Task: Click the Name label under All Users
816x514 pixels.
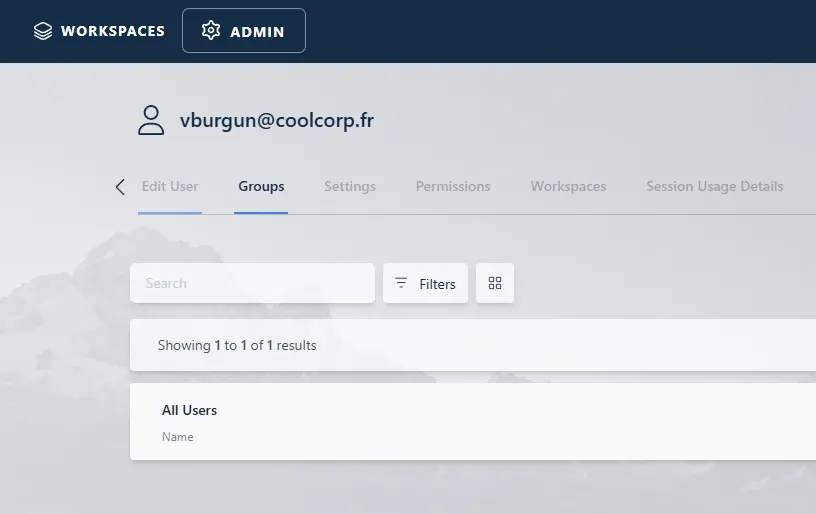Action: click(178, 437)
